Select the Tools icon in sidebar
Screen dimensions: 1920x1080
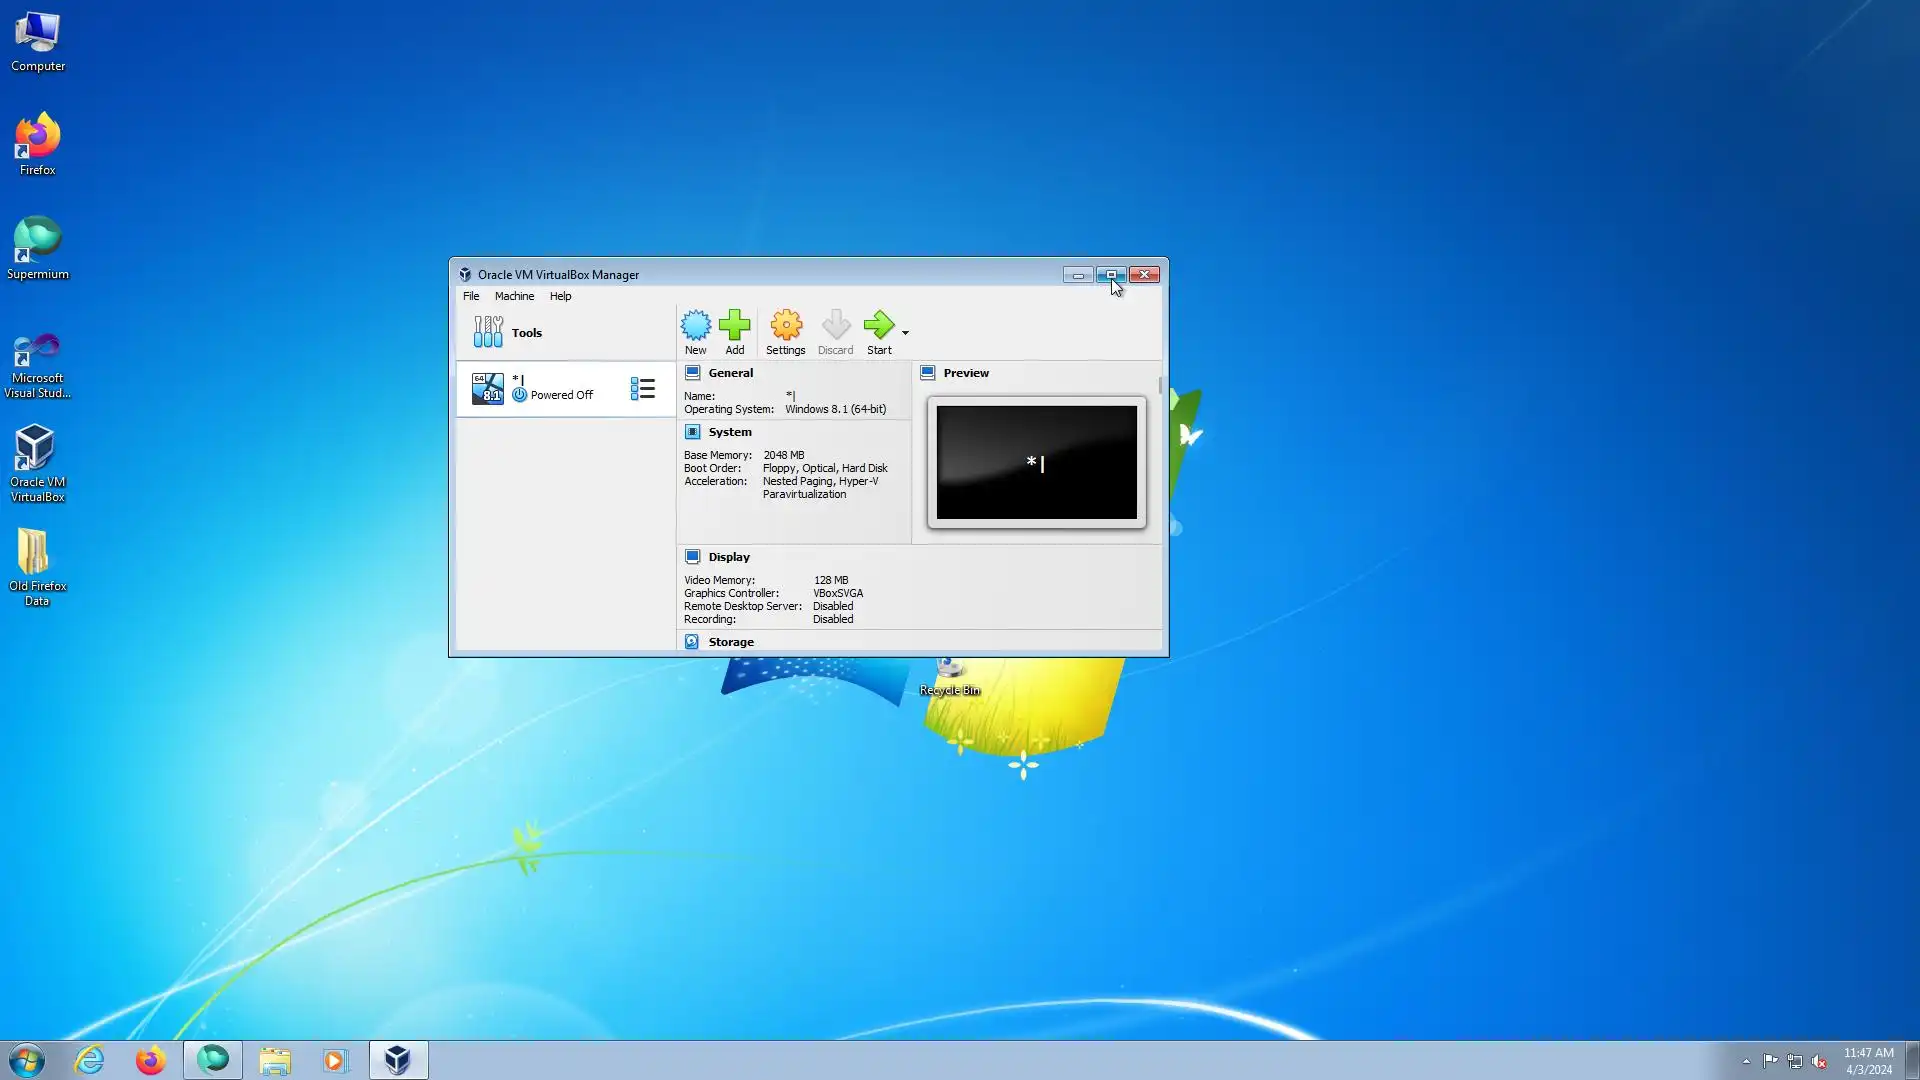(488, 332)
